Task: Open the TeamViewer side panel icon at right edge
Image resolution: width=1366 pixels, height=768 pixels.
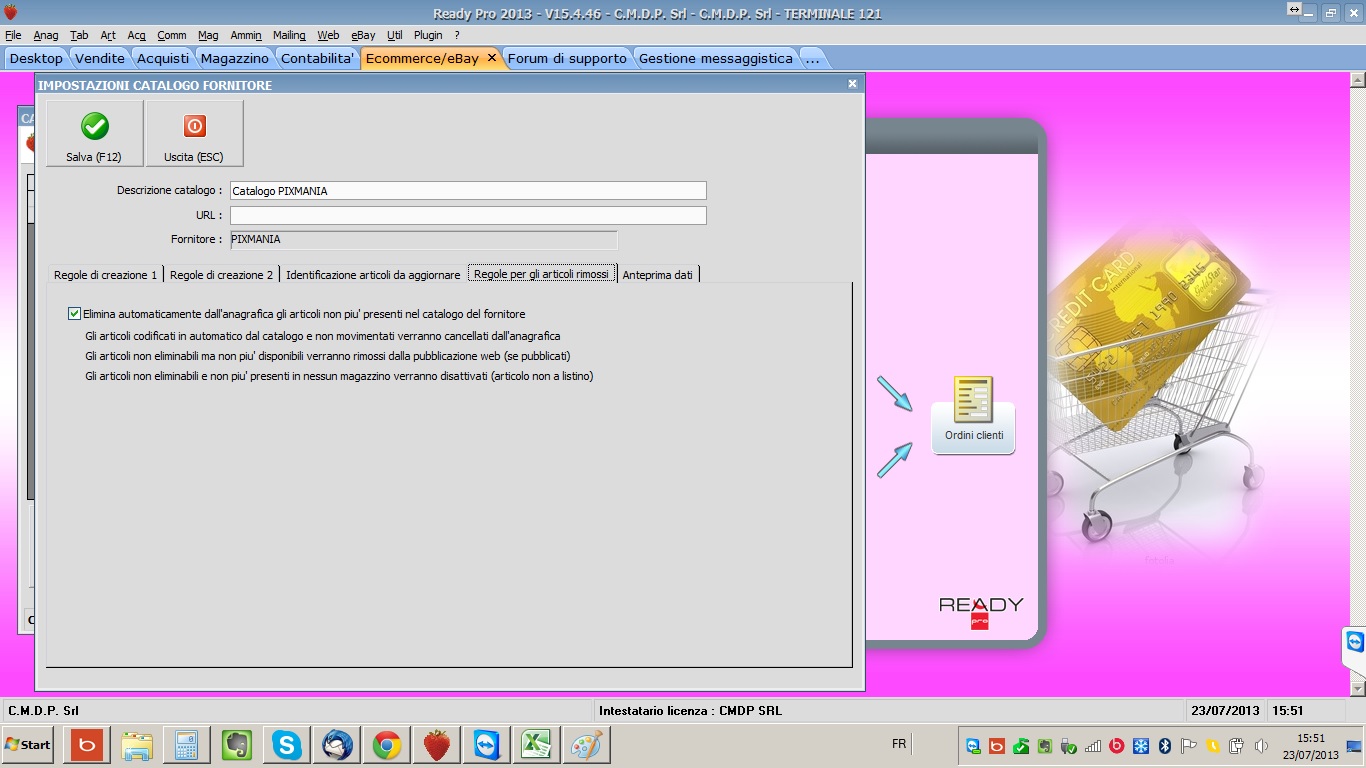Action: click(1355, 642)
